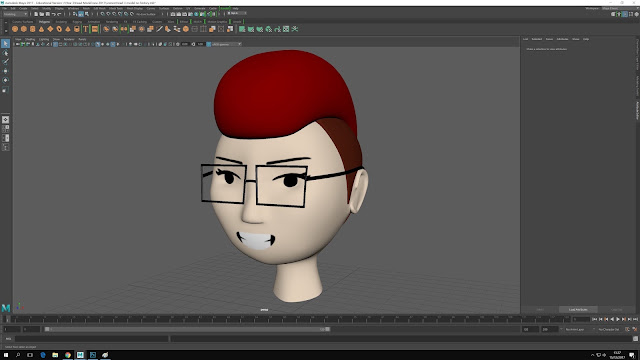
Task: Click the Maya logo icon at bottom left
Action: pos(6,308)
